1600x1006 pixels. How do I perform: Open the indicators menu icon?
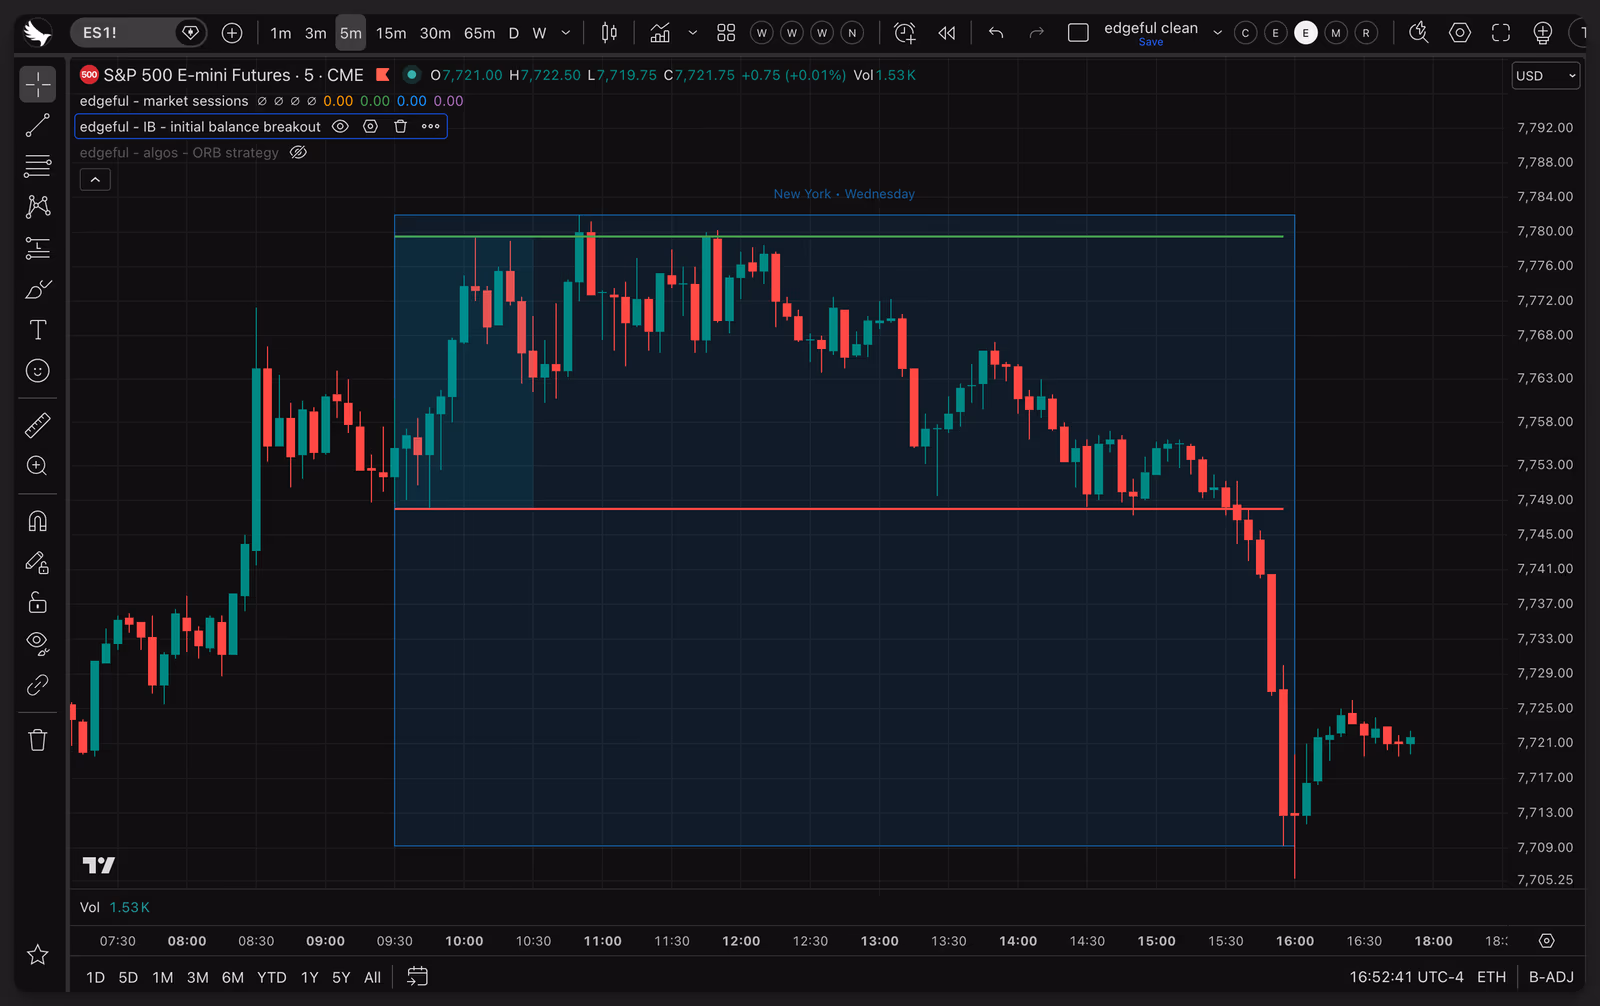(660, 33)
